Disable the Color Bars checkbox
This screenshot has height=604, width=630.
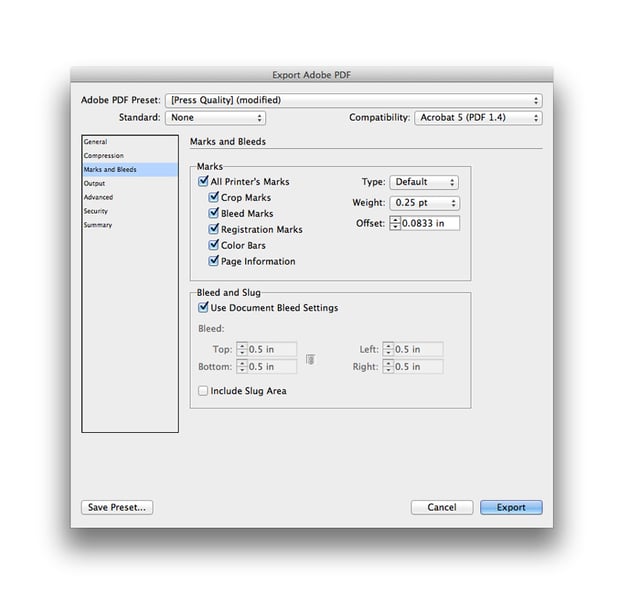(x=214, y=245)
